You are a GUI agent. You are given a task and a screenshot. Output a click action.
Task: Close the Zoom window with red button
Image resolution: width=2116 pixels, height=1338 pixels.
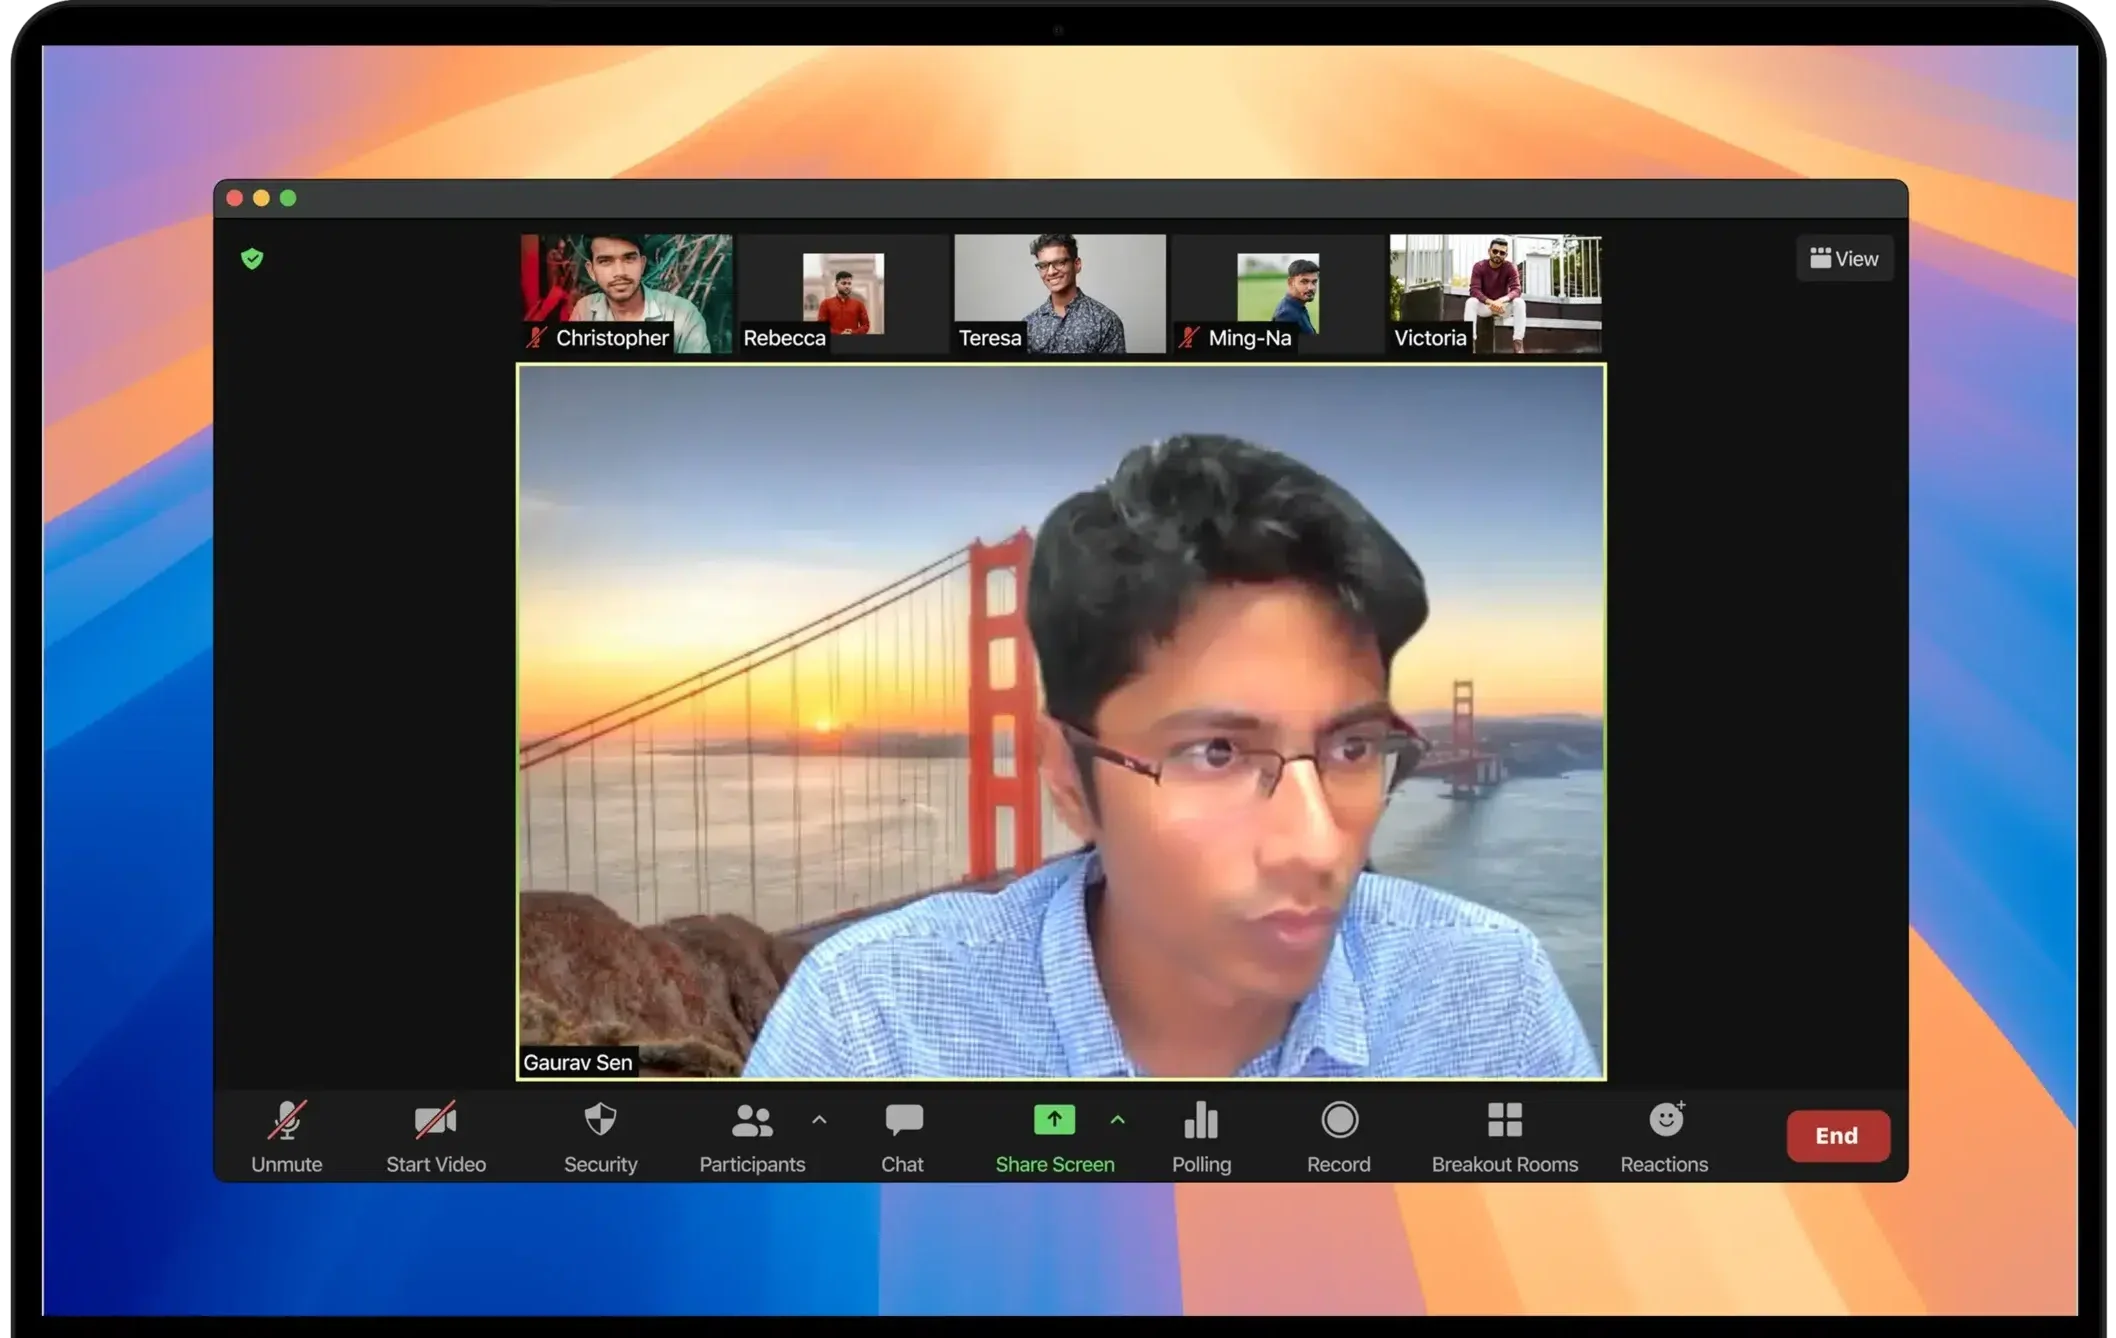235,198
